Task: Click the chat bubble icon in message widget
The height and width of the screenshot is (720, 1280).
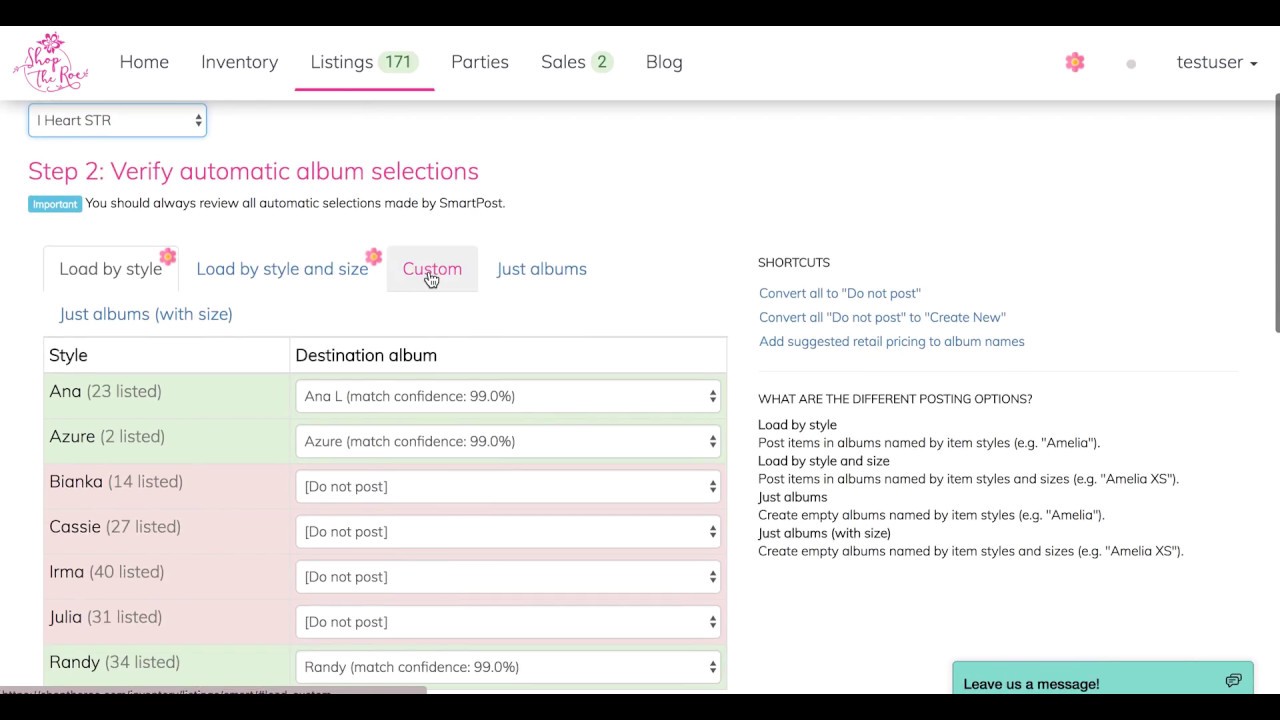Action: tap(1233, 681)
